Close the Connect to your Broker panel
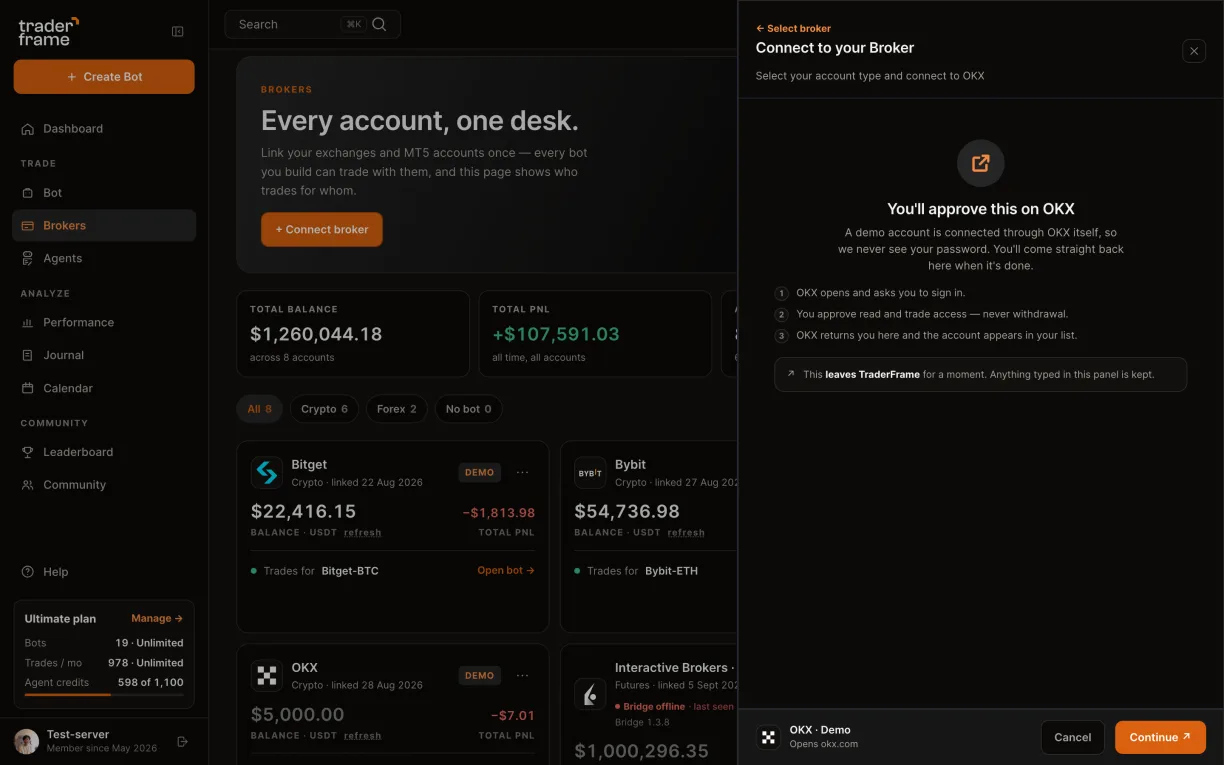This screenshot has height=765, width=1224. [1194, 51]
